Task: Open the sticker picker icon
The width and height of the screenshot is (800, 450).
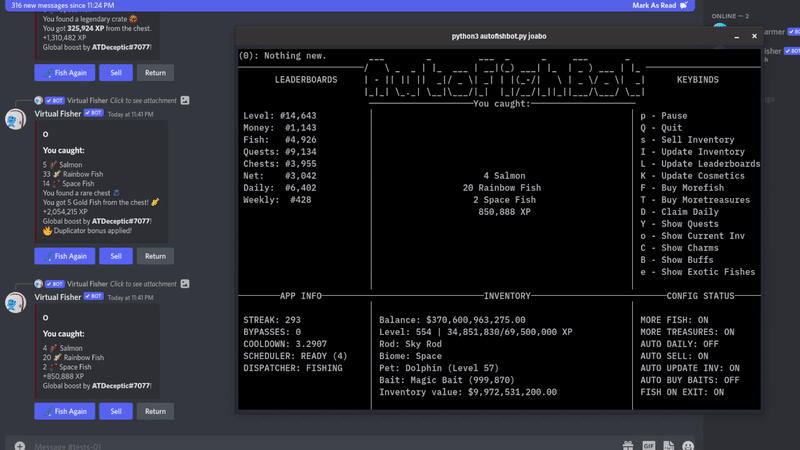Action: (x=668, y=446)
